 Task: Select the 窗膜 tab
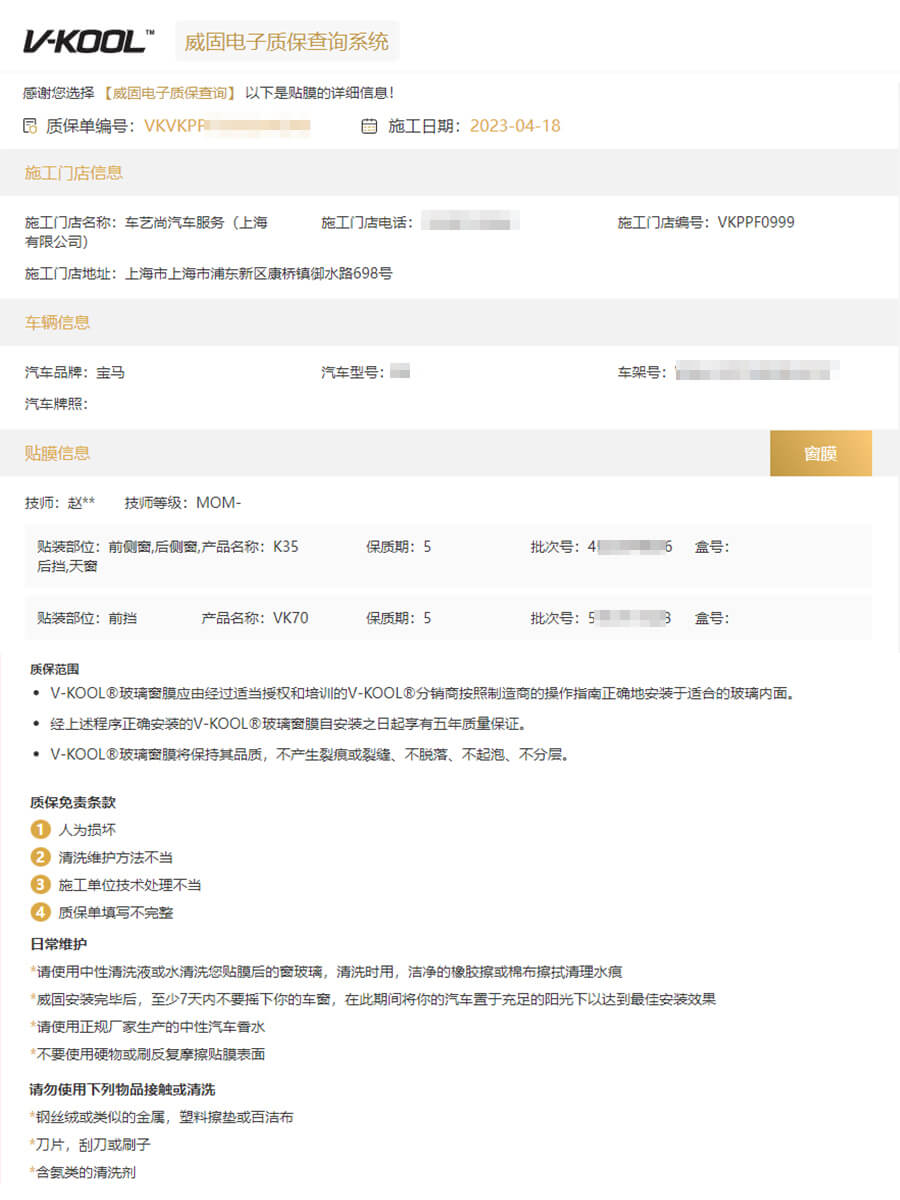820,453
